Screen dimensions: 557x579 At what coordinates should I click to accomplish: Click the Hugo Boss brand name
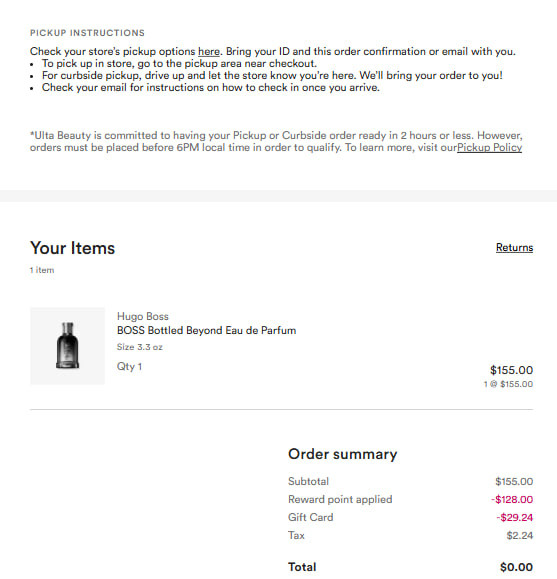coord(143,316)
